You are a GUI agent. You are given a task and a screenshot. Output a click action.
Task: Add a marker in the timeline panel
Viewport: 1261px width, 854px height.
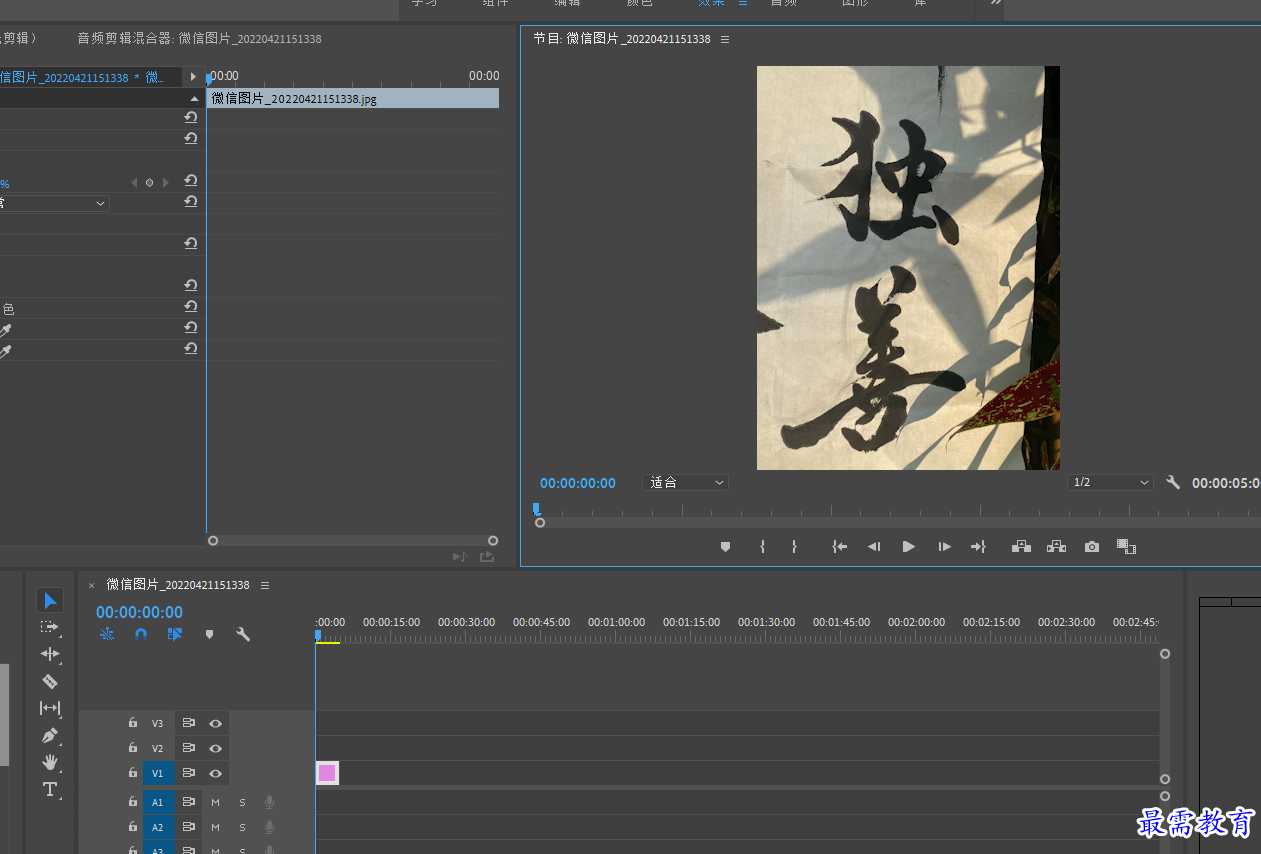(209, 634)
